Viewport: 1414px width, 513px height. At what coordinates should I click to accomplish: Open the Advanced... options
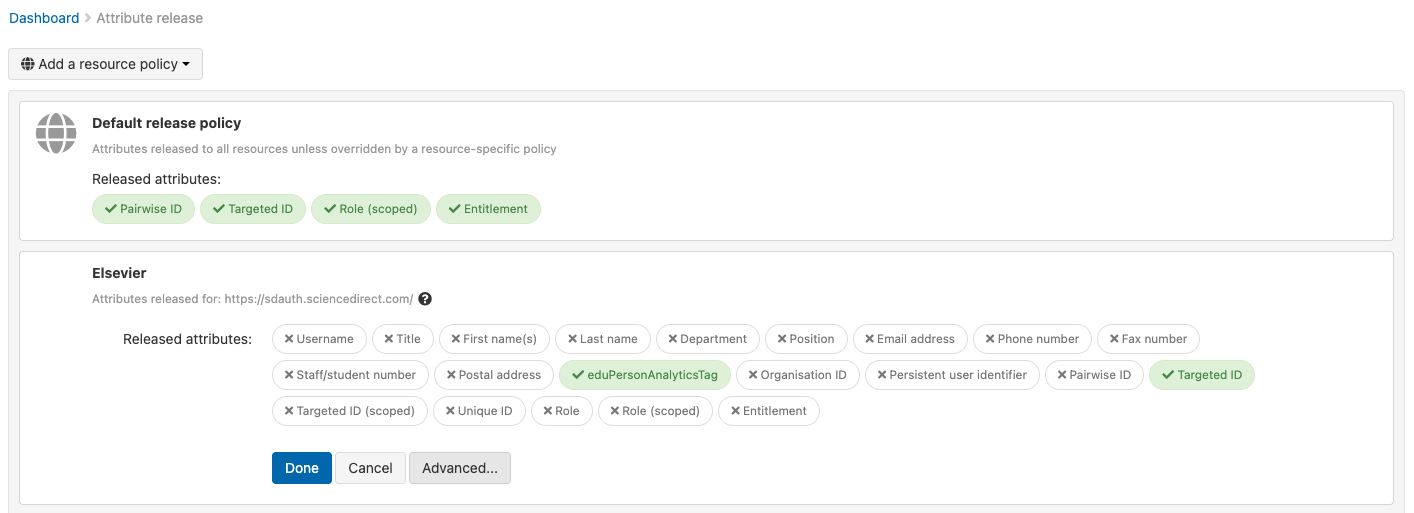pyautogui.click(x=460, y=468)
